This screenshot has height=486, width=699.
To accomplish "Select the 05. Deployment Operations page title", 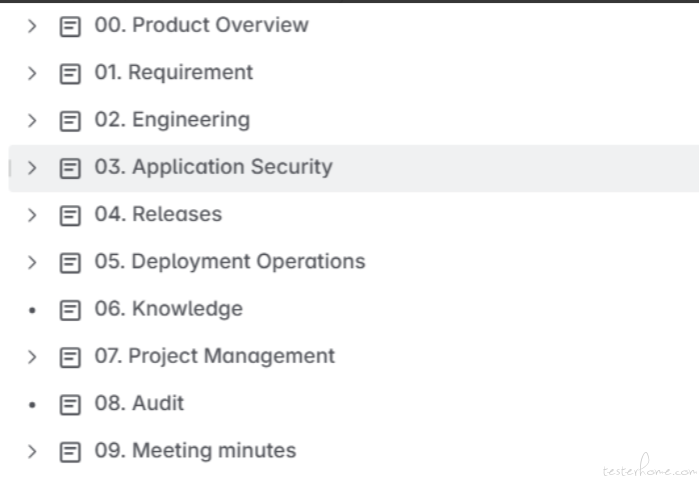I will 230,262.
